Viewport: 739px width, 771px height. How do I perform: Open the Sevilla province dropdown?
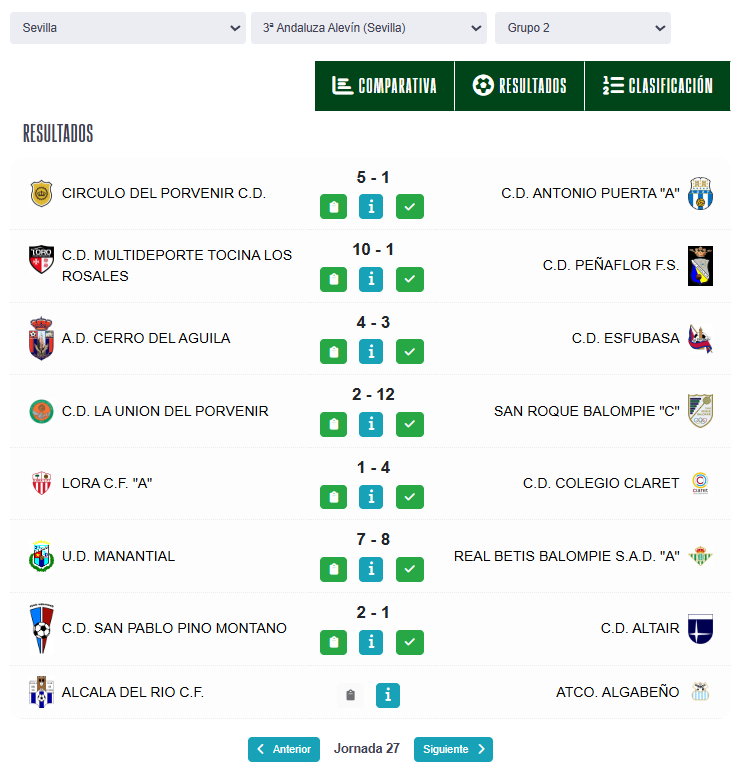click(x=127, y=28)
